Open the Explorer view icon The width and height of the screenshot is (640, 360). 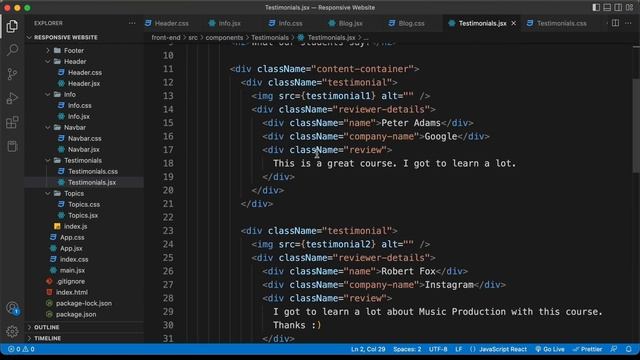(x=12, y=26)
